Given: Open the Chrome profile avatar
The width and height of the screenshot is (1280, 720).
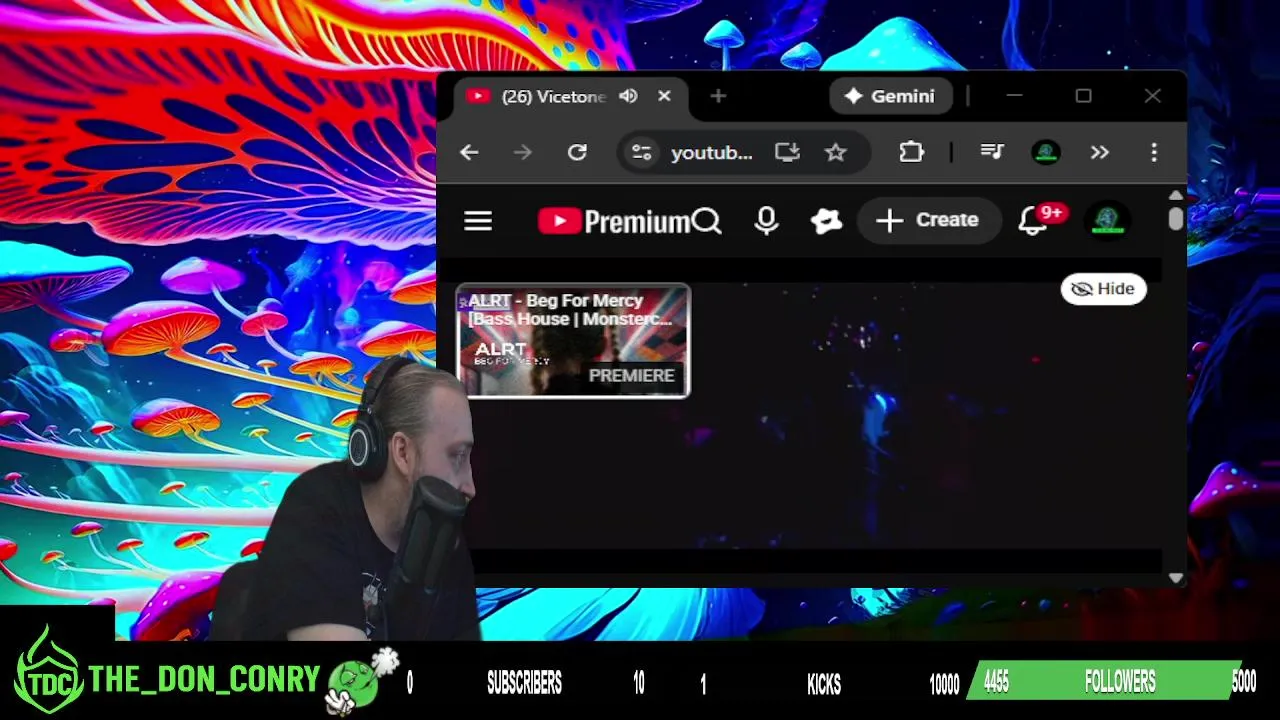Looking at the screenshot, I should 1046,152.
